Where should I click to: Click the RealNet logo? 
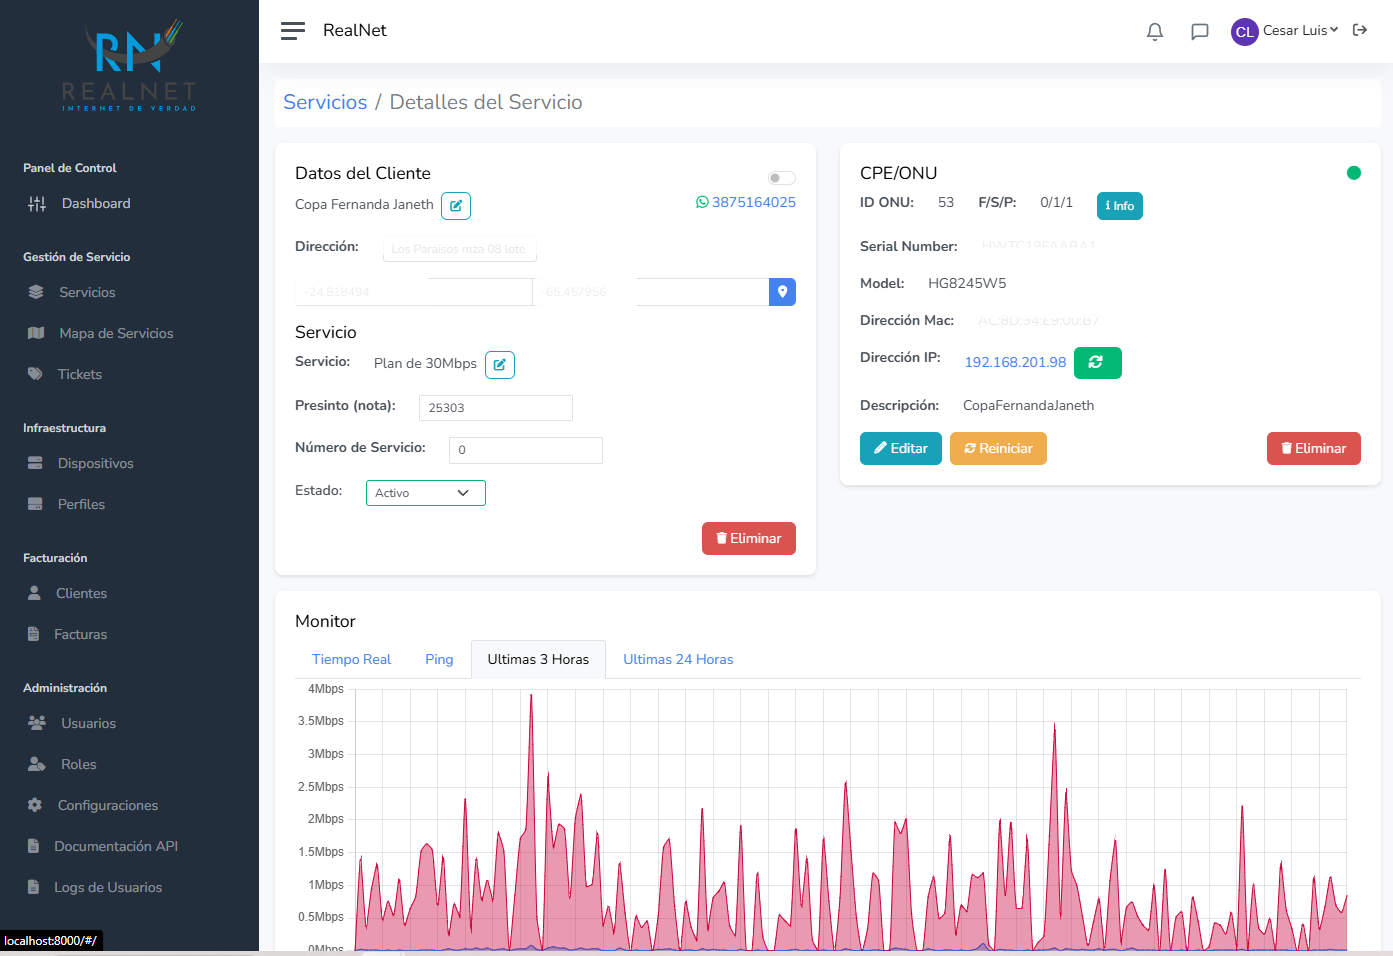(129, 66)
